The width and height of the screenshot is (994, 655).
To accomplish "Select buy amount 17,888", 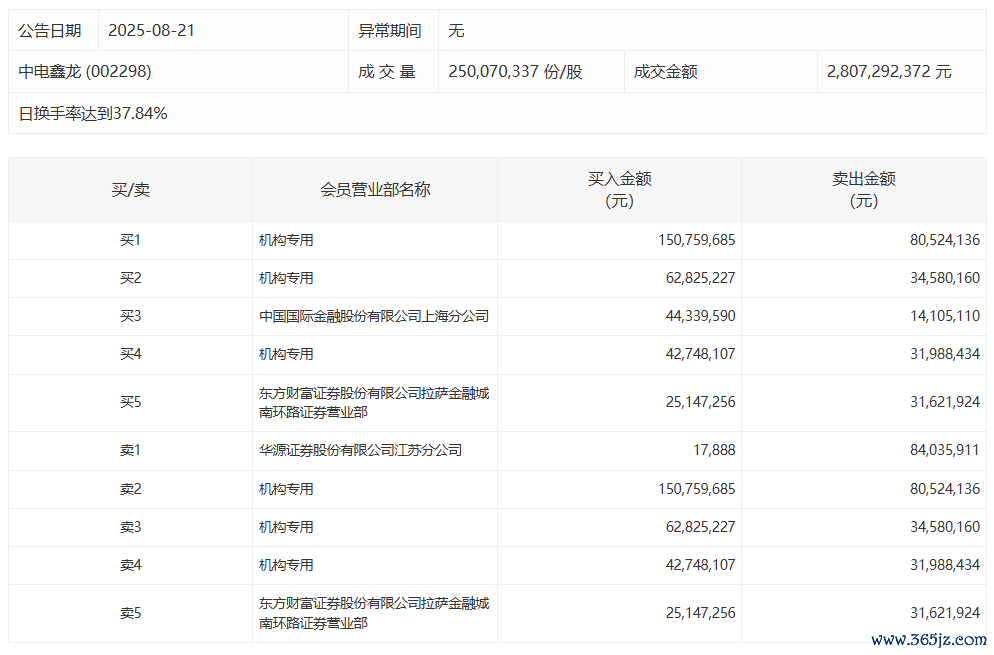I will click(714, 451).
